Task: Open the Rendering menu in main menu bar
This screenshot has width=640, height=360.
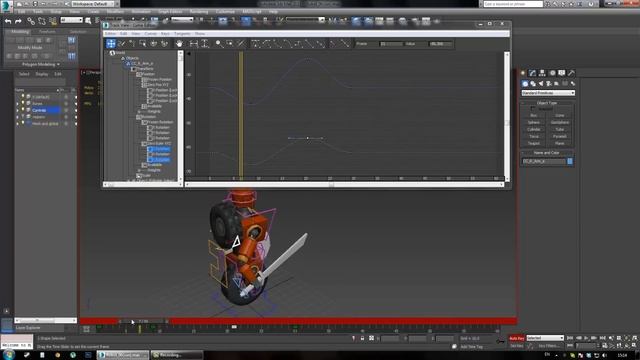Action: point(199,12)
